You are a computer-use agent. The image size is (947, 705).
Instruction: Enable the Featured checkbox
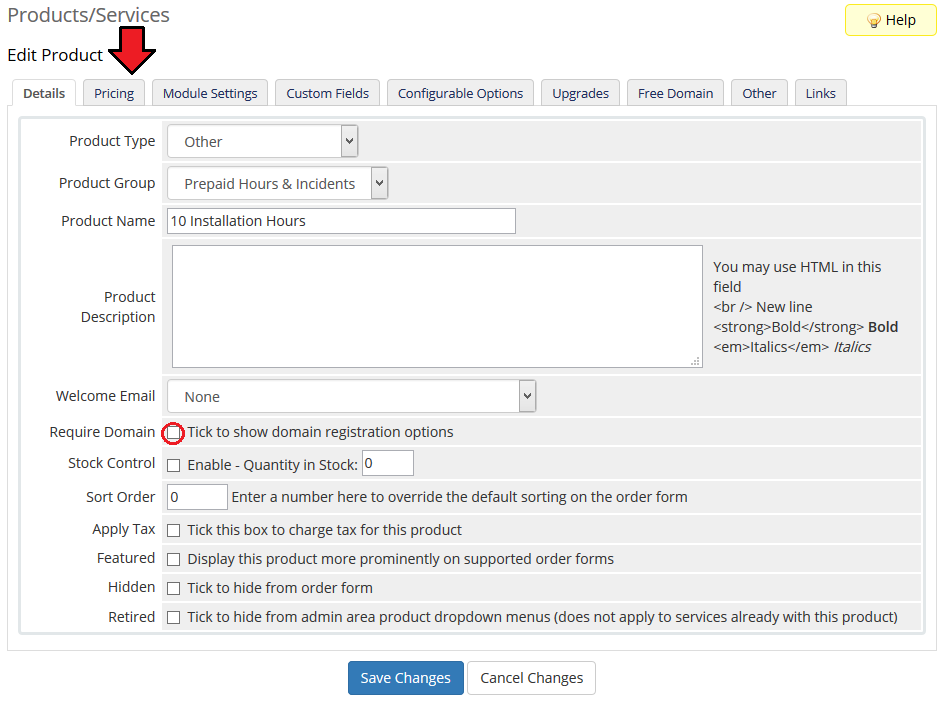tap(173, 559)
